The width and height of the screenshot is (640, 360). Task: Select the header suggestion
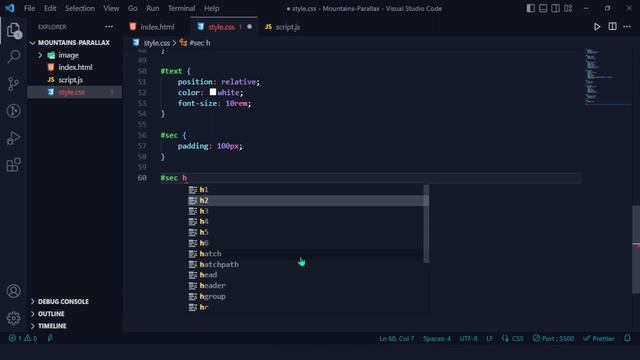pyautogui.click(x=305, y=286)
